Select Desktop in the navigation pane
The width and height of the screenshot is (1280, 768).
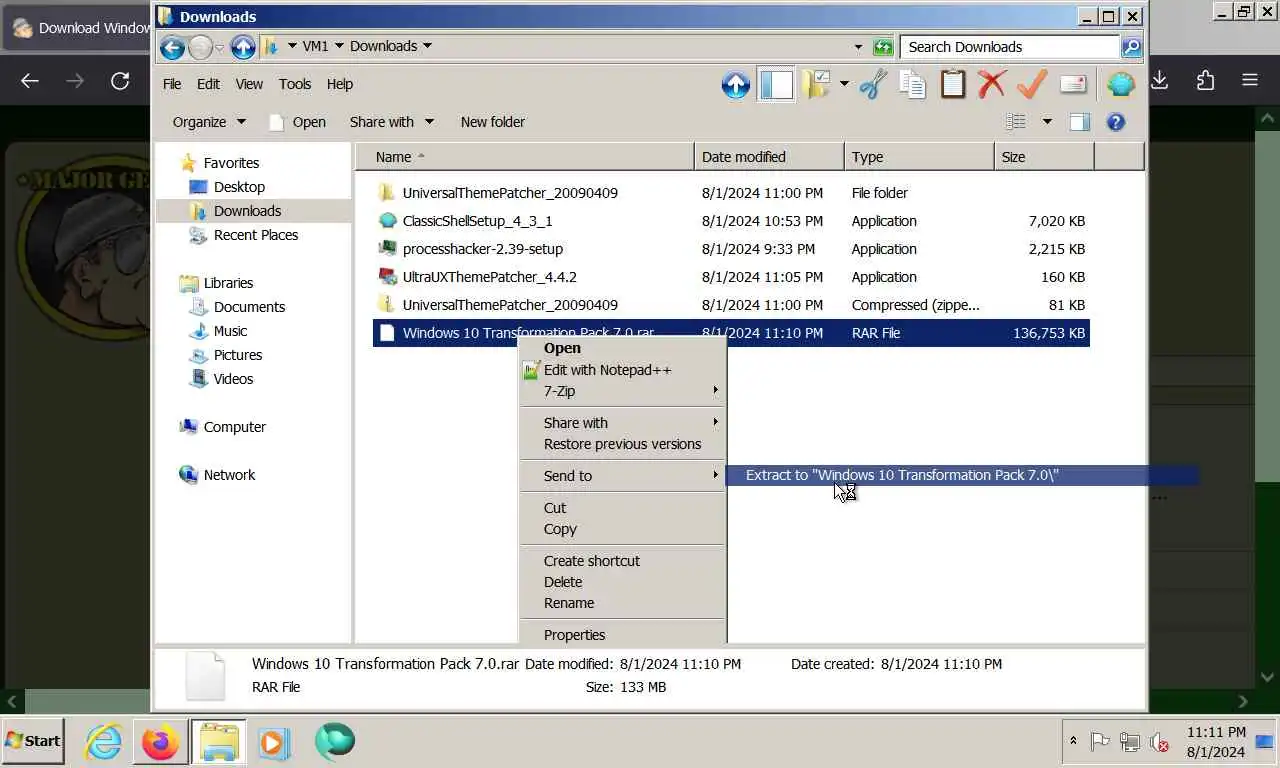coord(239,187)
